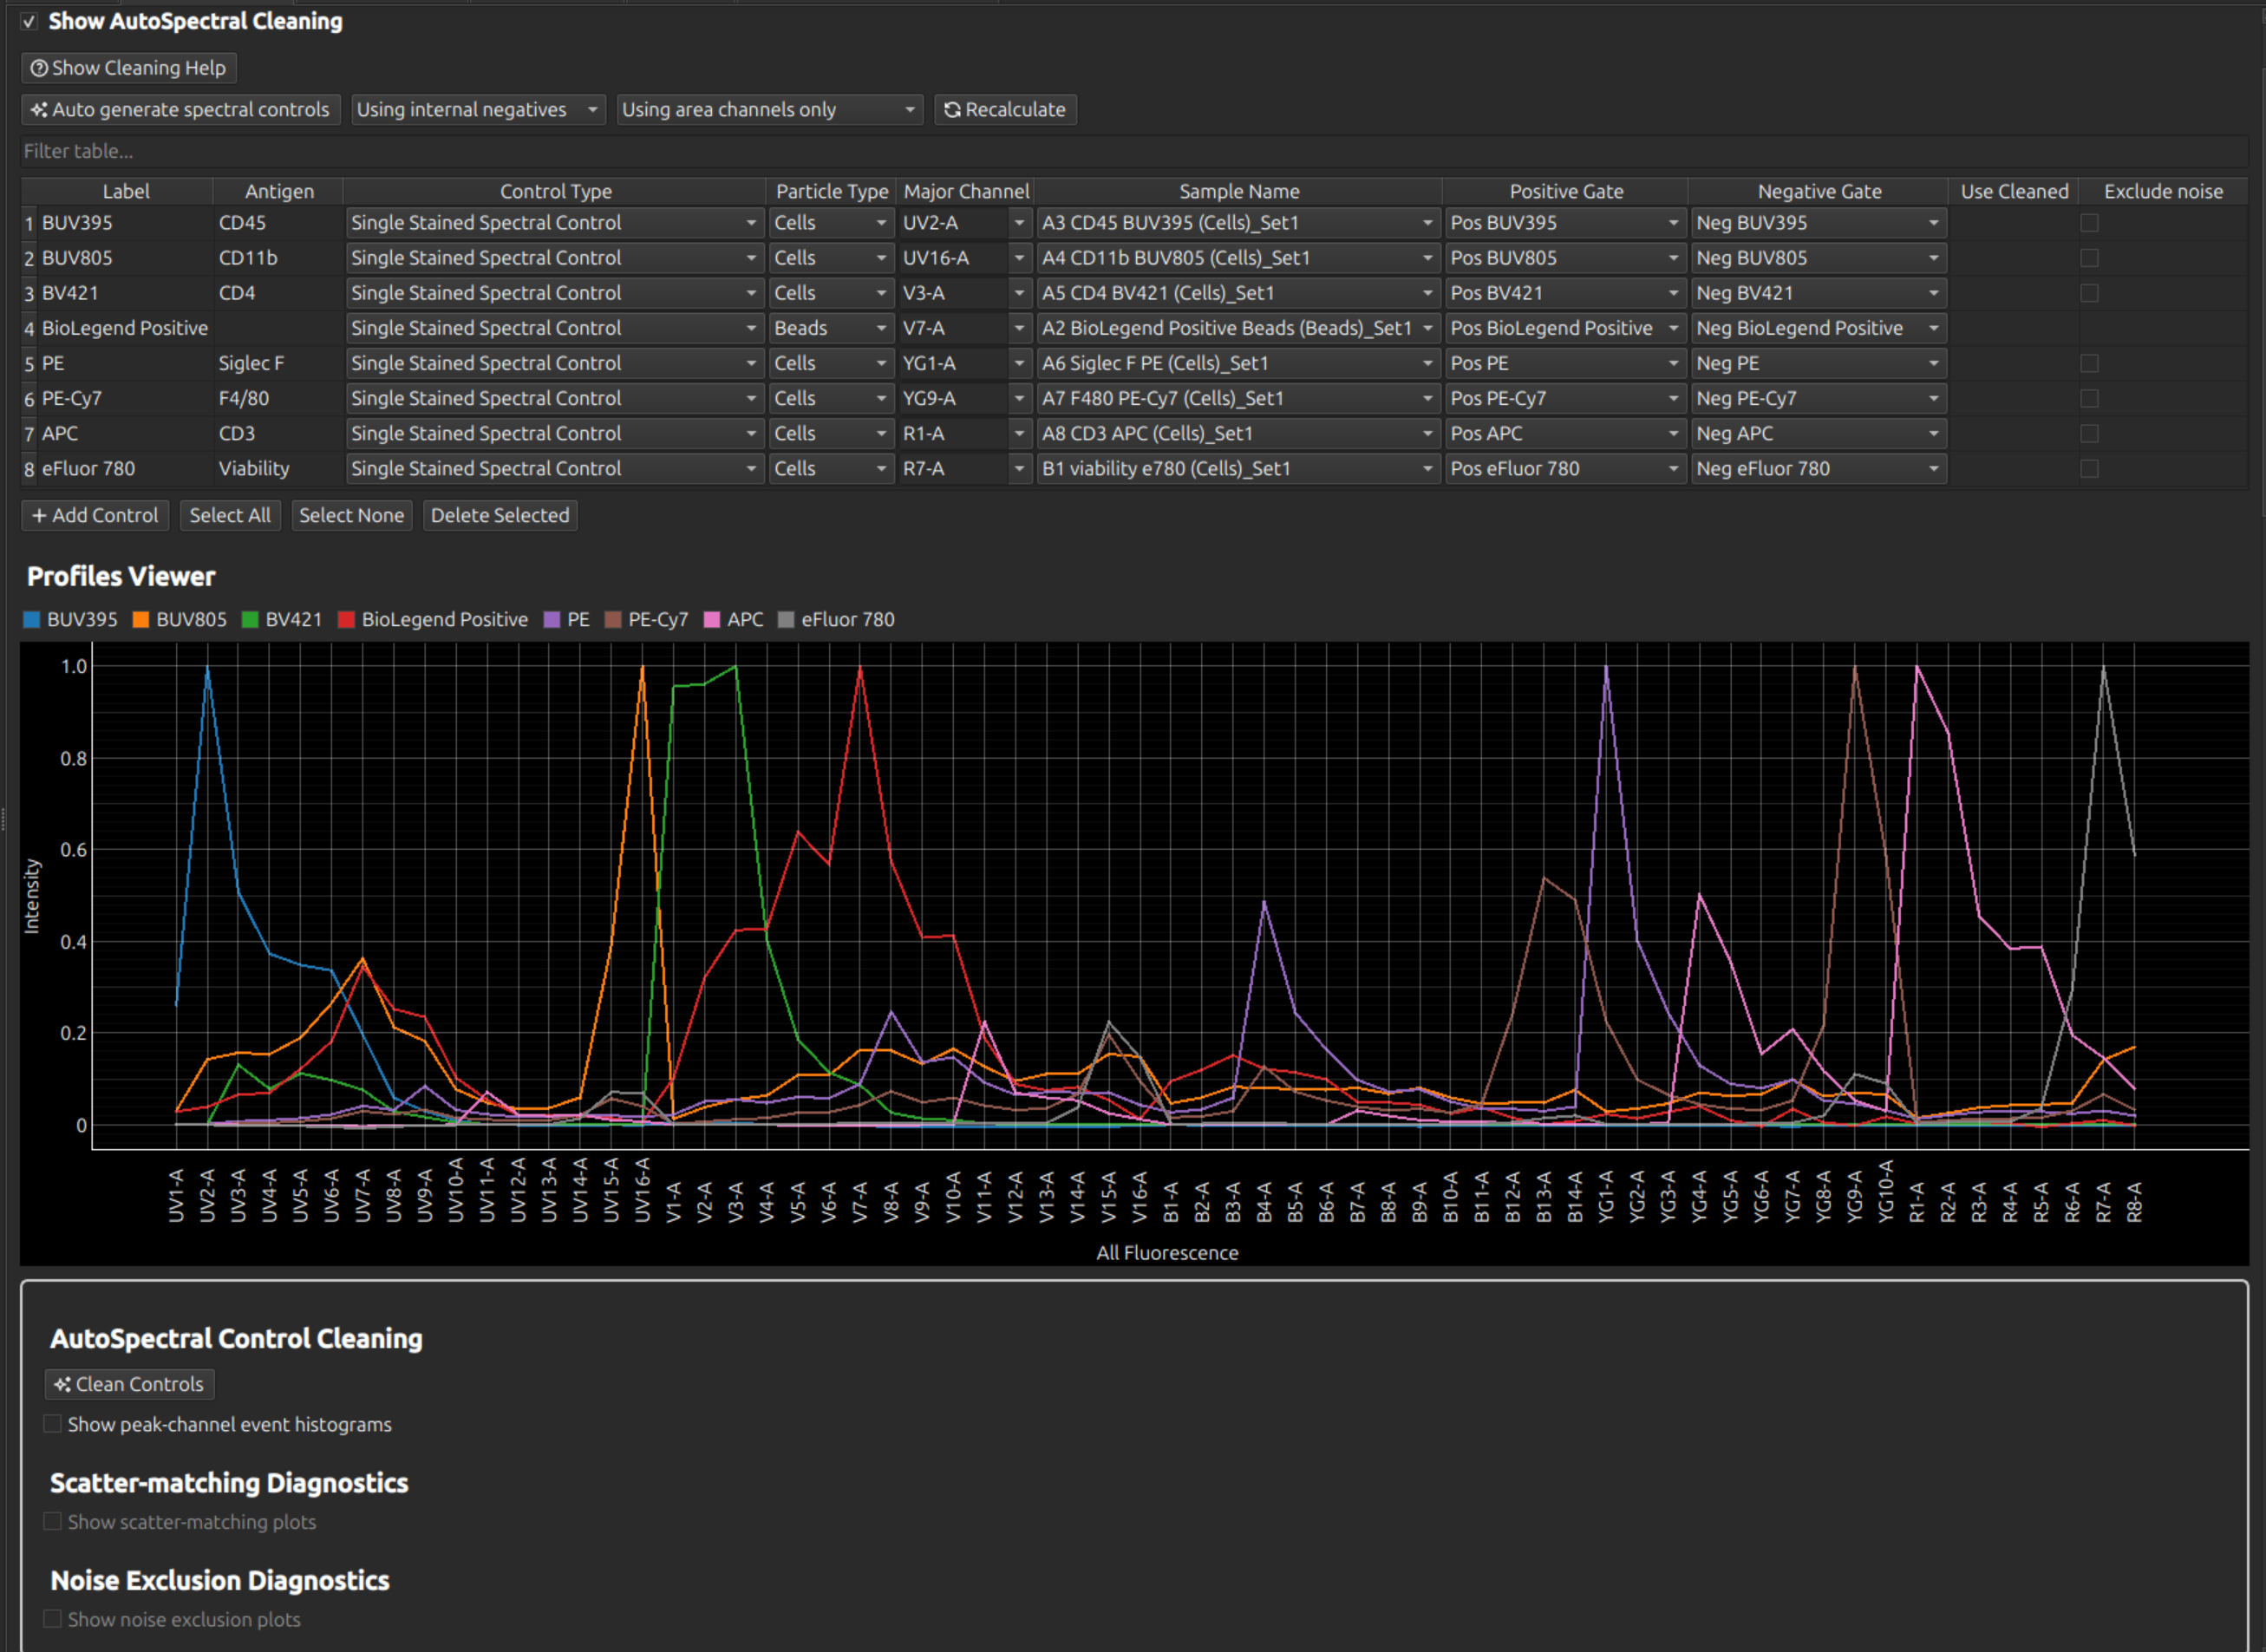
Task: Toggle Exclude noise checkbox for PE row
Action: [x=2089, y=363]
